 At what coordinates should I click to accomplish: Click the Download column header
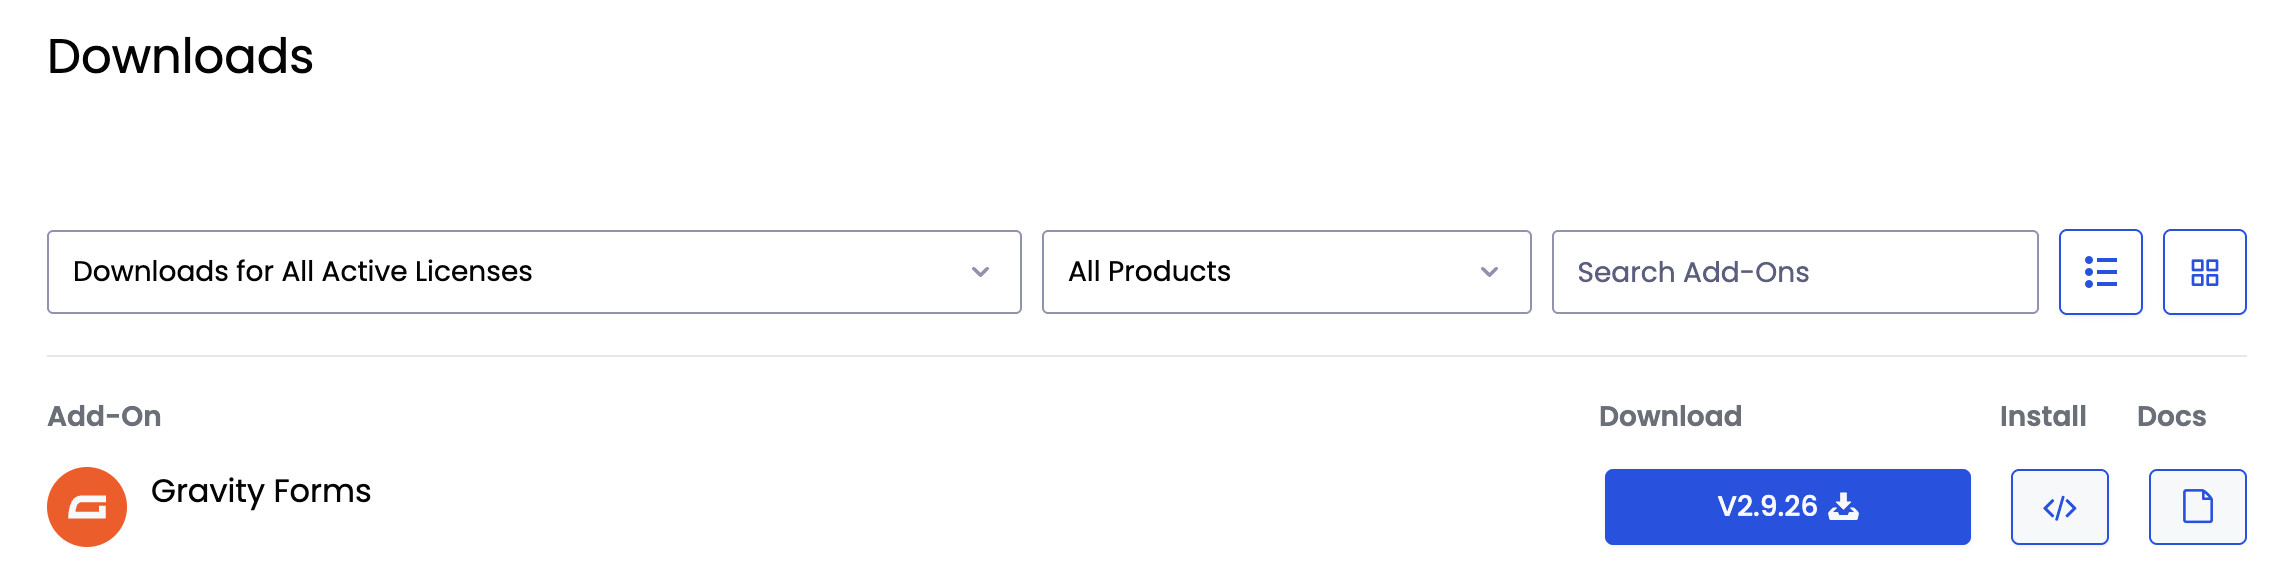point(1670,416)
